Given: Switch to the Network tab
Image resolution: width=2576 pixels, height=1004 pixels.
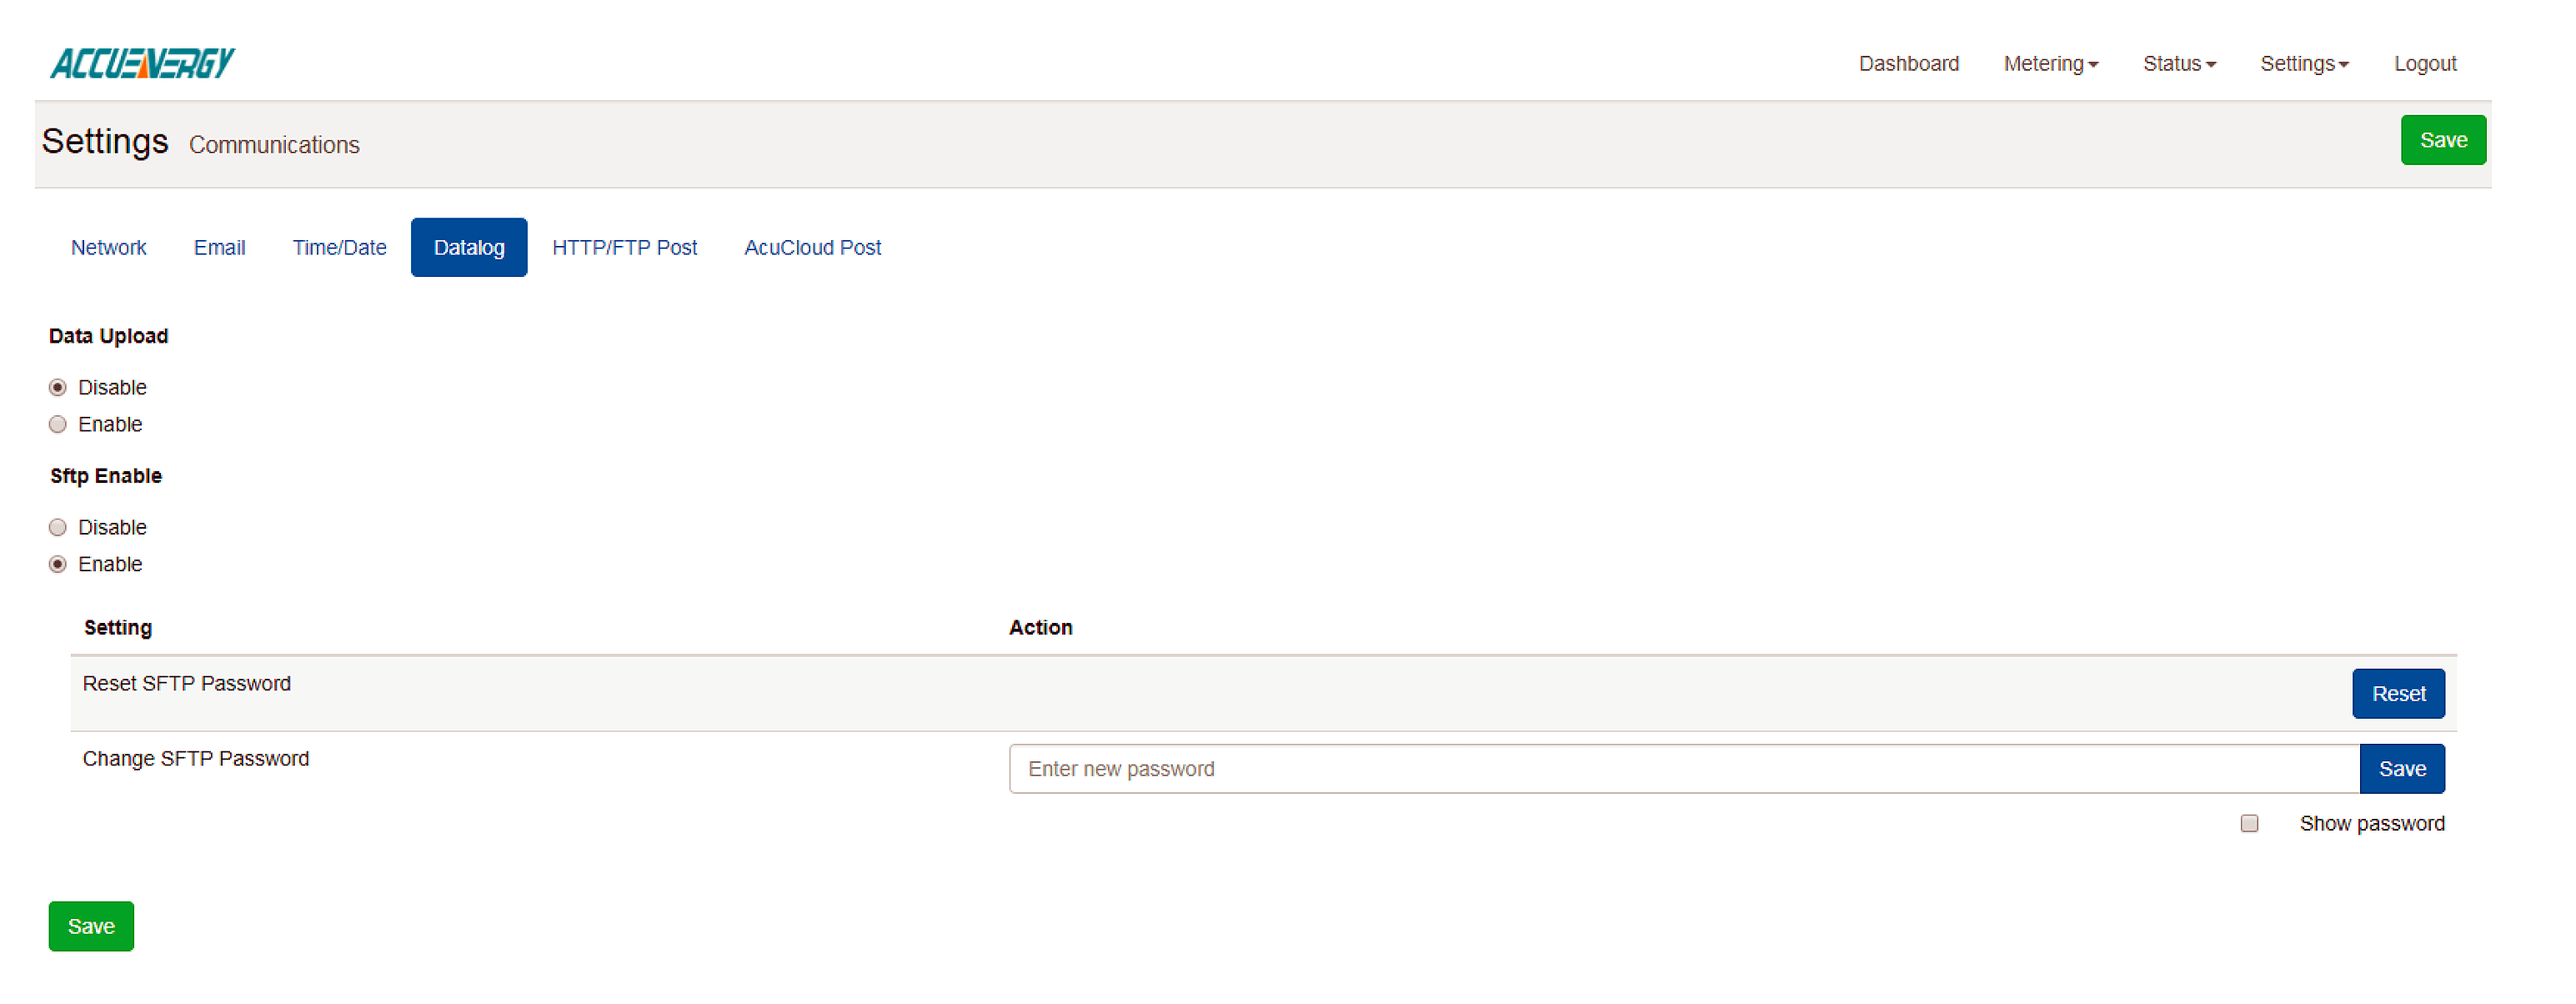Looking at the screenshot, I should (108, 248).
